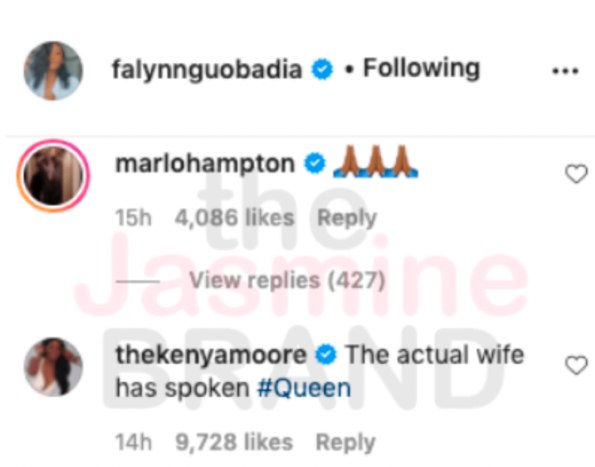This screenshot has width=595, height=467.
Task: Open the three-dot options menu
Action: 565,71
